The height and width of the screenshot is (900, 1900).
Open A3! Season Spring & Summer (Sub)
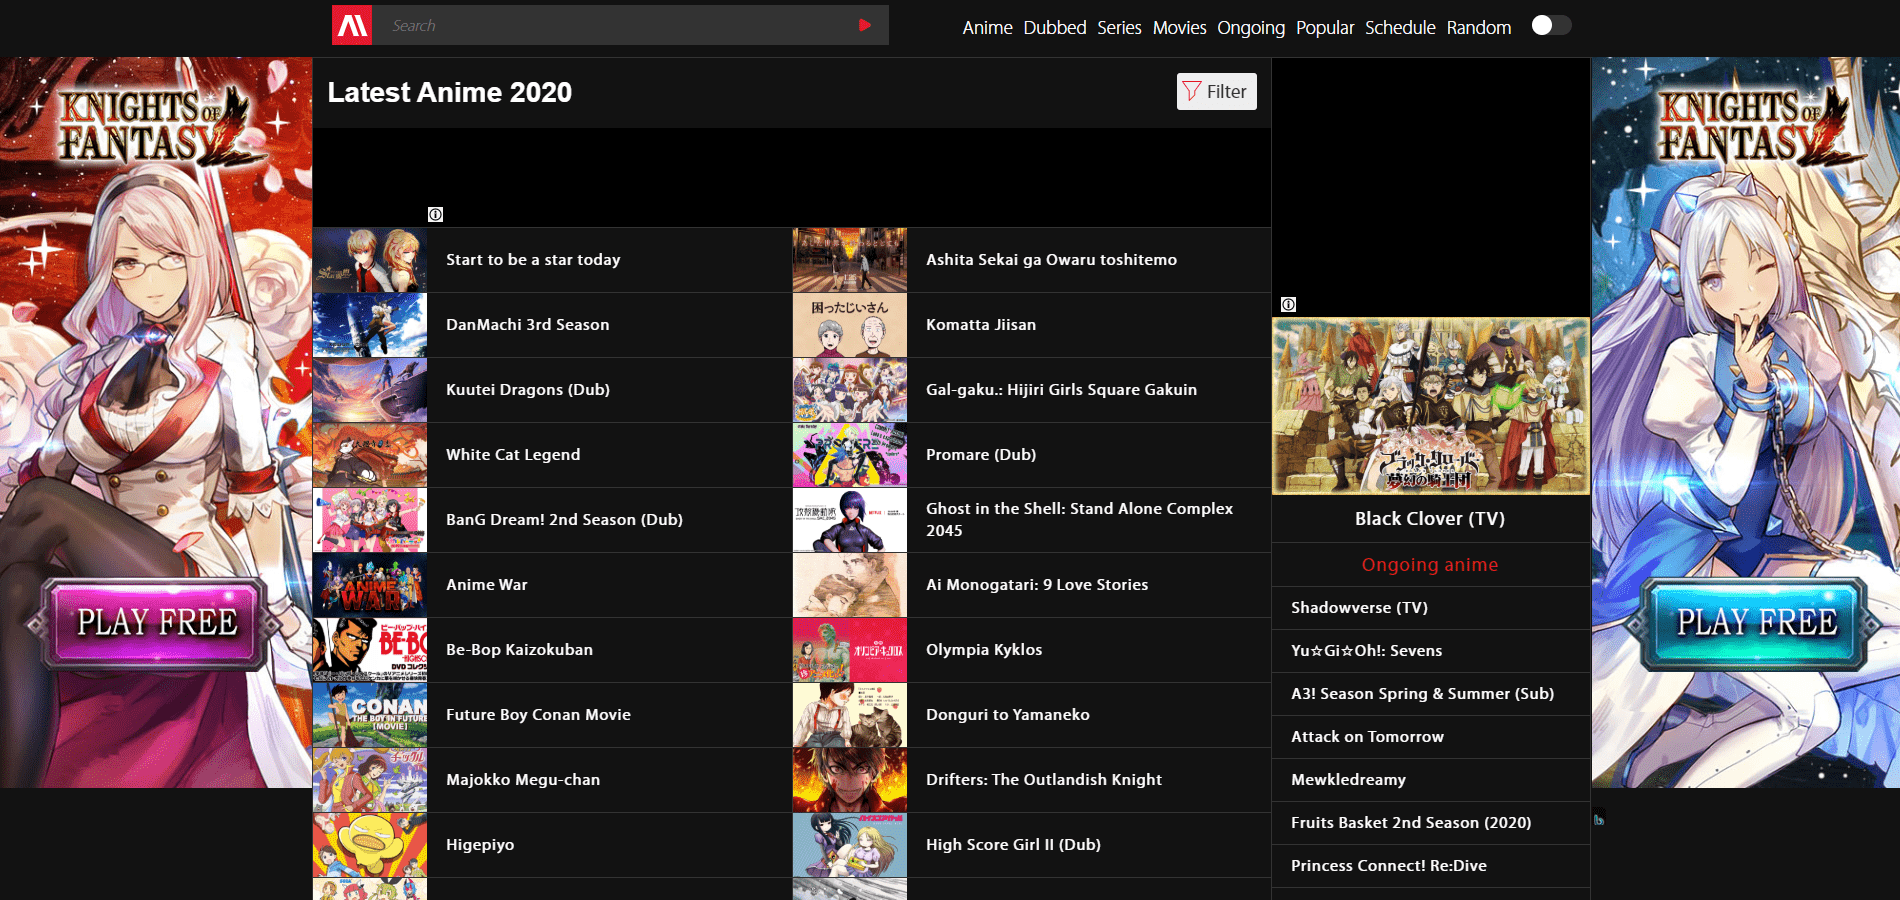[x=1422, y=694]
